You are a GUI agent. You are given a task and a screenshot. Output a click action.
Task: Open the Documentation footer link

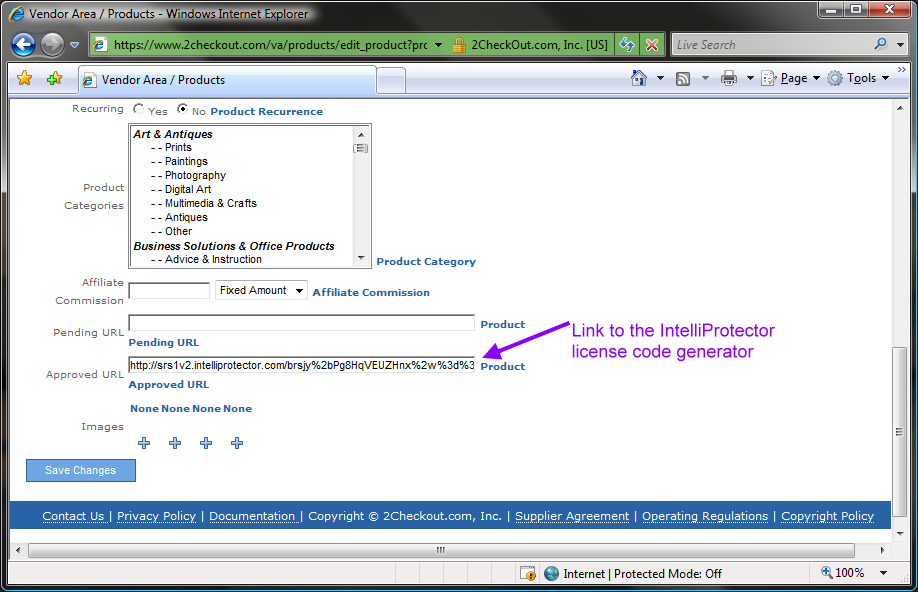coord(252,516)
